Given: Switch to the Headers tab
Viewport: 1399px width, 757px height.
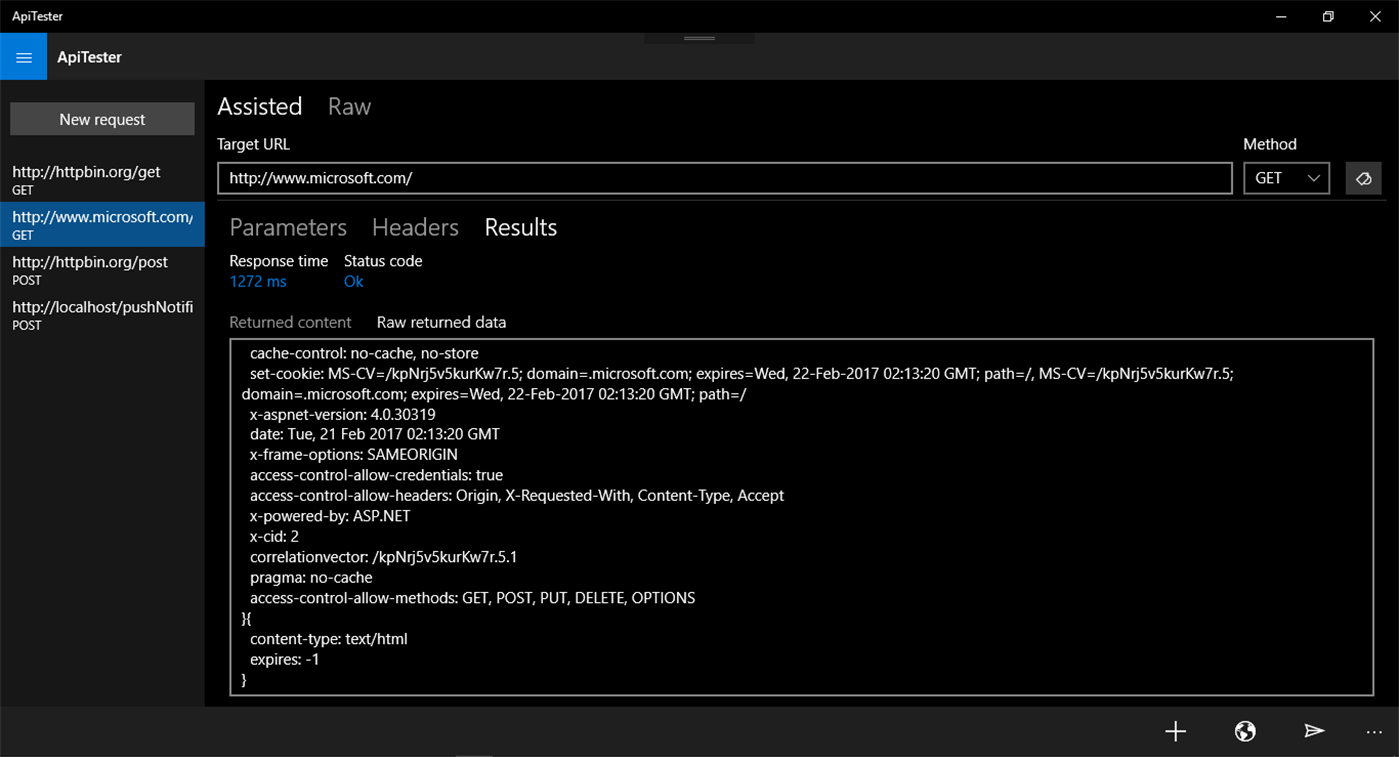Looking at the screenshot, I should click(x=414, y=228).
